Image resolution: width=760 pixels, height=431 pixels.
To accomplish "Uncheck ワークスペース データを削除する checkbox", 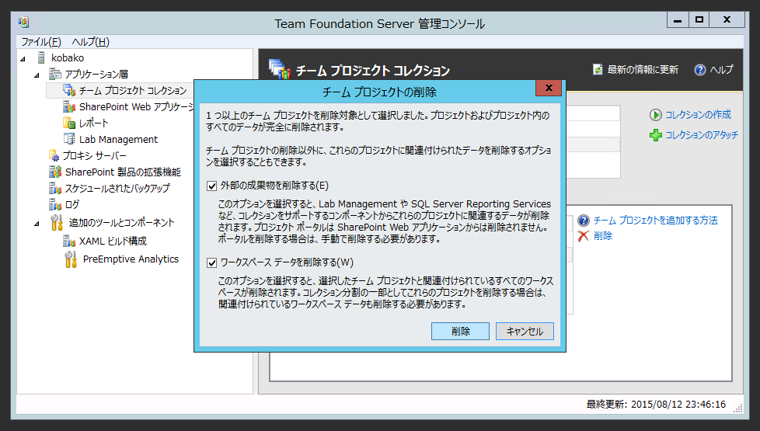I will coord(212,263).
